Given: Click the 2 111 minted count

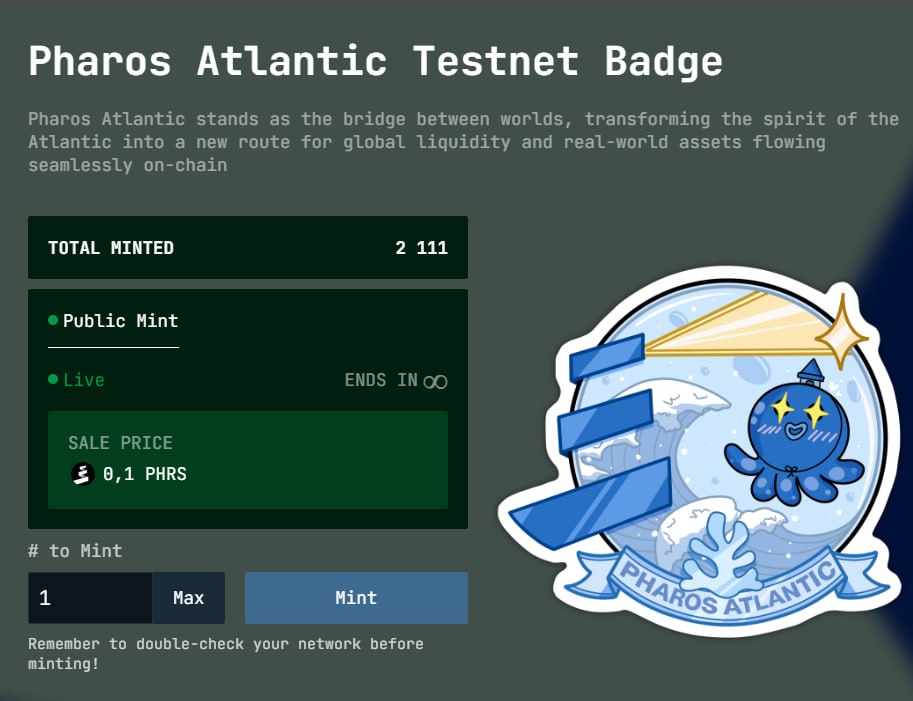Looking at the screenshot, I should [422, 247].
